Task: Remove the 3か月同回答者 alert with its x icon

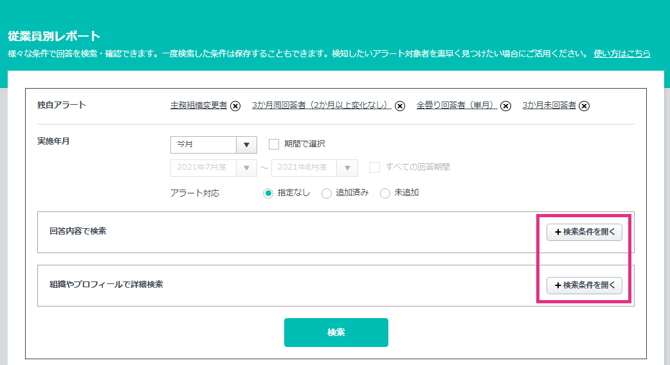Action: (400, 106)
